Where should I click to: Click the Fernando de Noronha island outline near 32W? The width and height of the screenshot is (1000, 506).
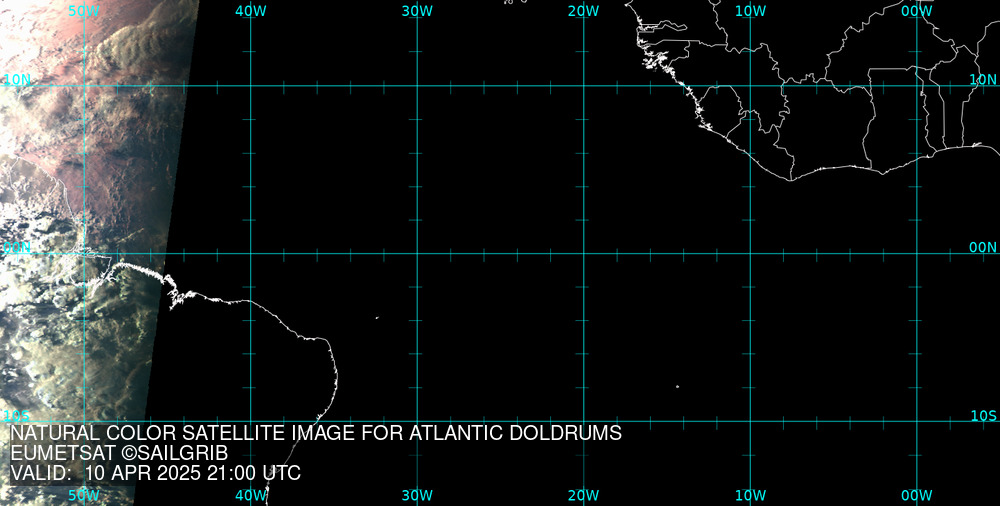click(x=377, y=317)
